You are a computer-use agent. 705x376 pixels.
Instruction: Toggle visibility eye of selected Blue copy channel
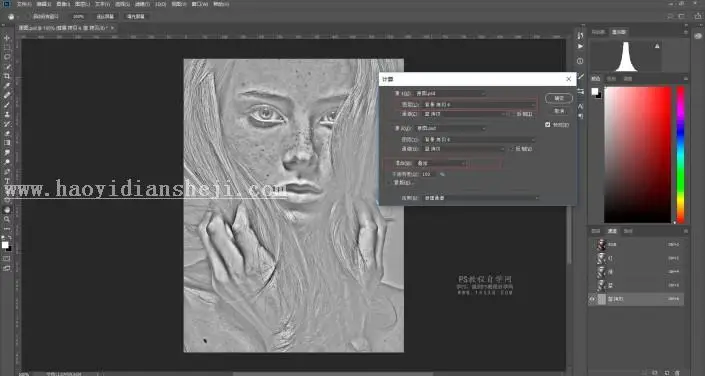pyautogui.click(x=592, y=299)
